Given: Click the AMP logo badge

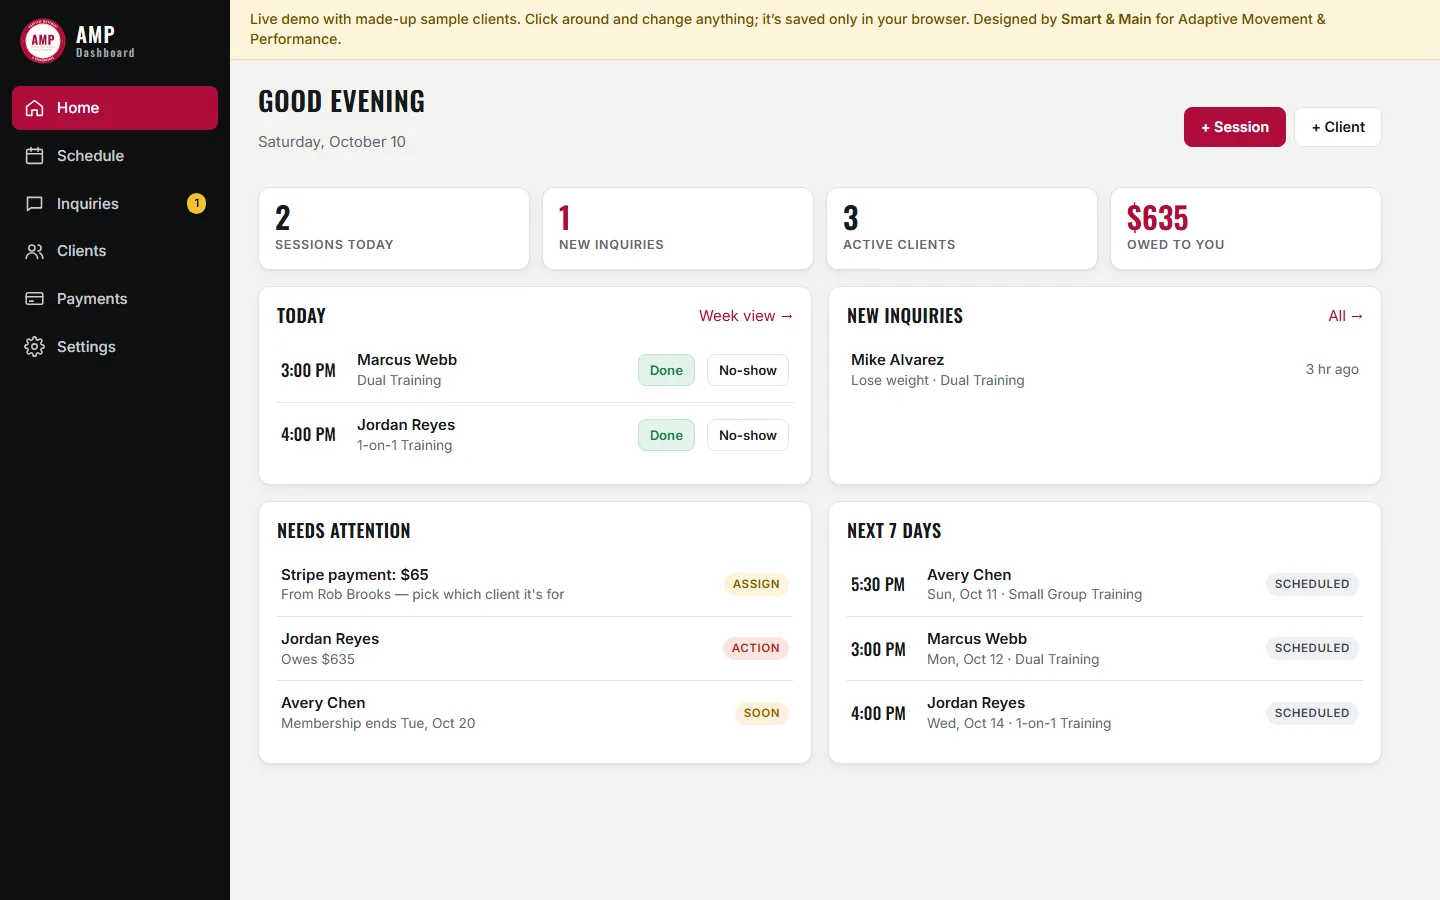Looking at the screenshot, I should coord(43,41).
